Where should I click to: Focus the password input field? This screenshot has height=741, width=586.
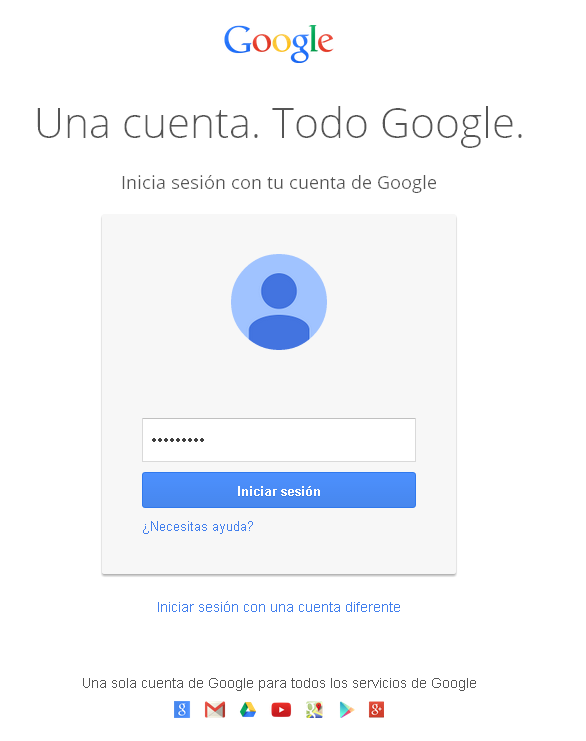coord(279,440)
